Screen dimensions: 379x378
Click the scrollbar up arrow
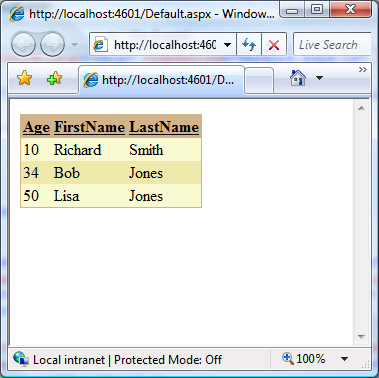point(361,108)
